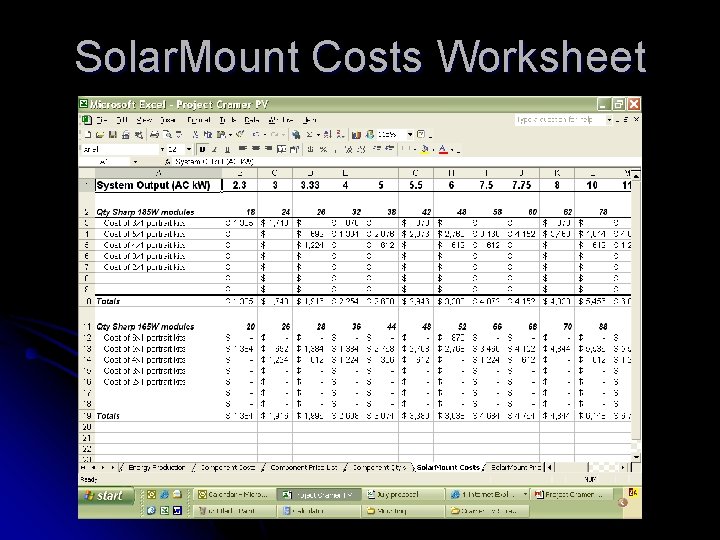Open the Format menu
Viewport: 720px width, 540px height.
pyautogui.click(x=198, y=120)
